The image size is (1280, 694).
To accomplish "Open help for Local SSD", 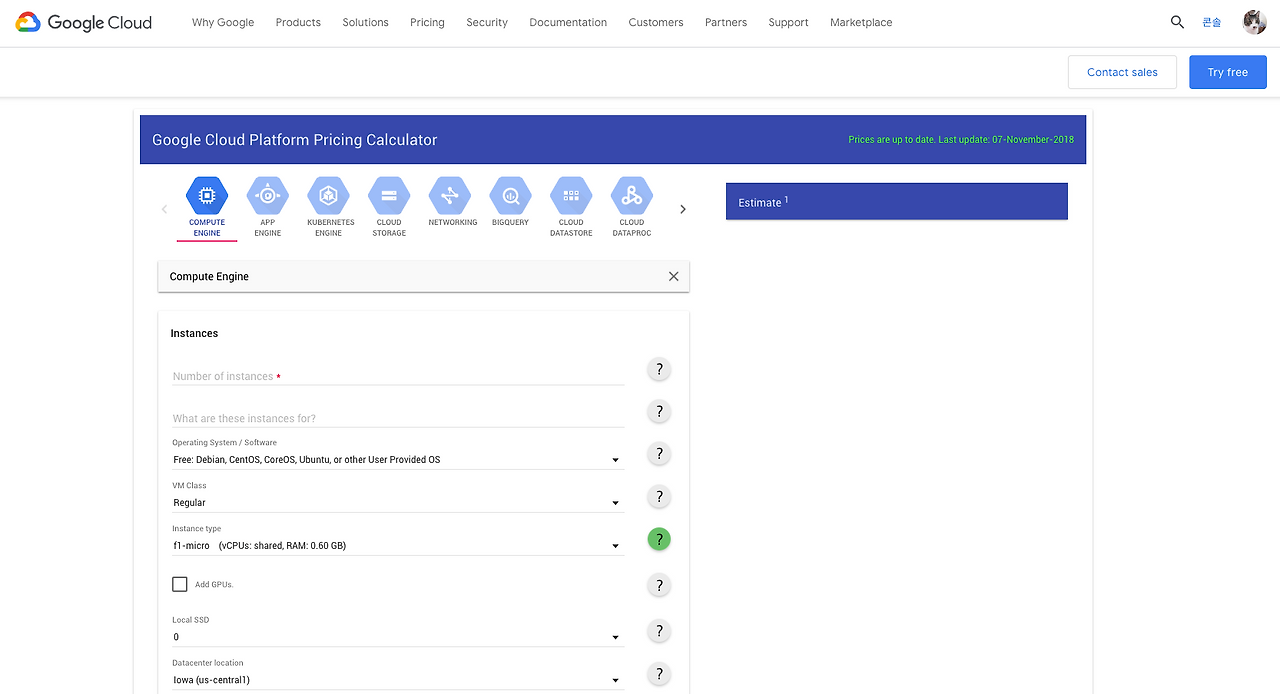I will 659,631.
